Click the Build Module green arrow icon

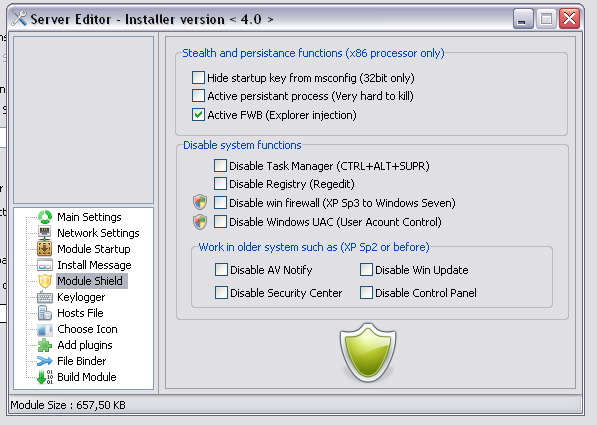45,377
